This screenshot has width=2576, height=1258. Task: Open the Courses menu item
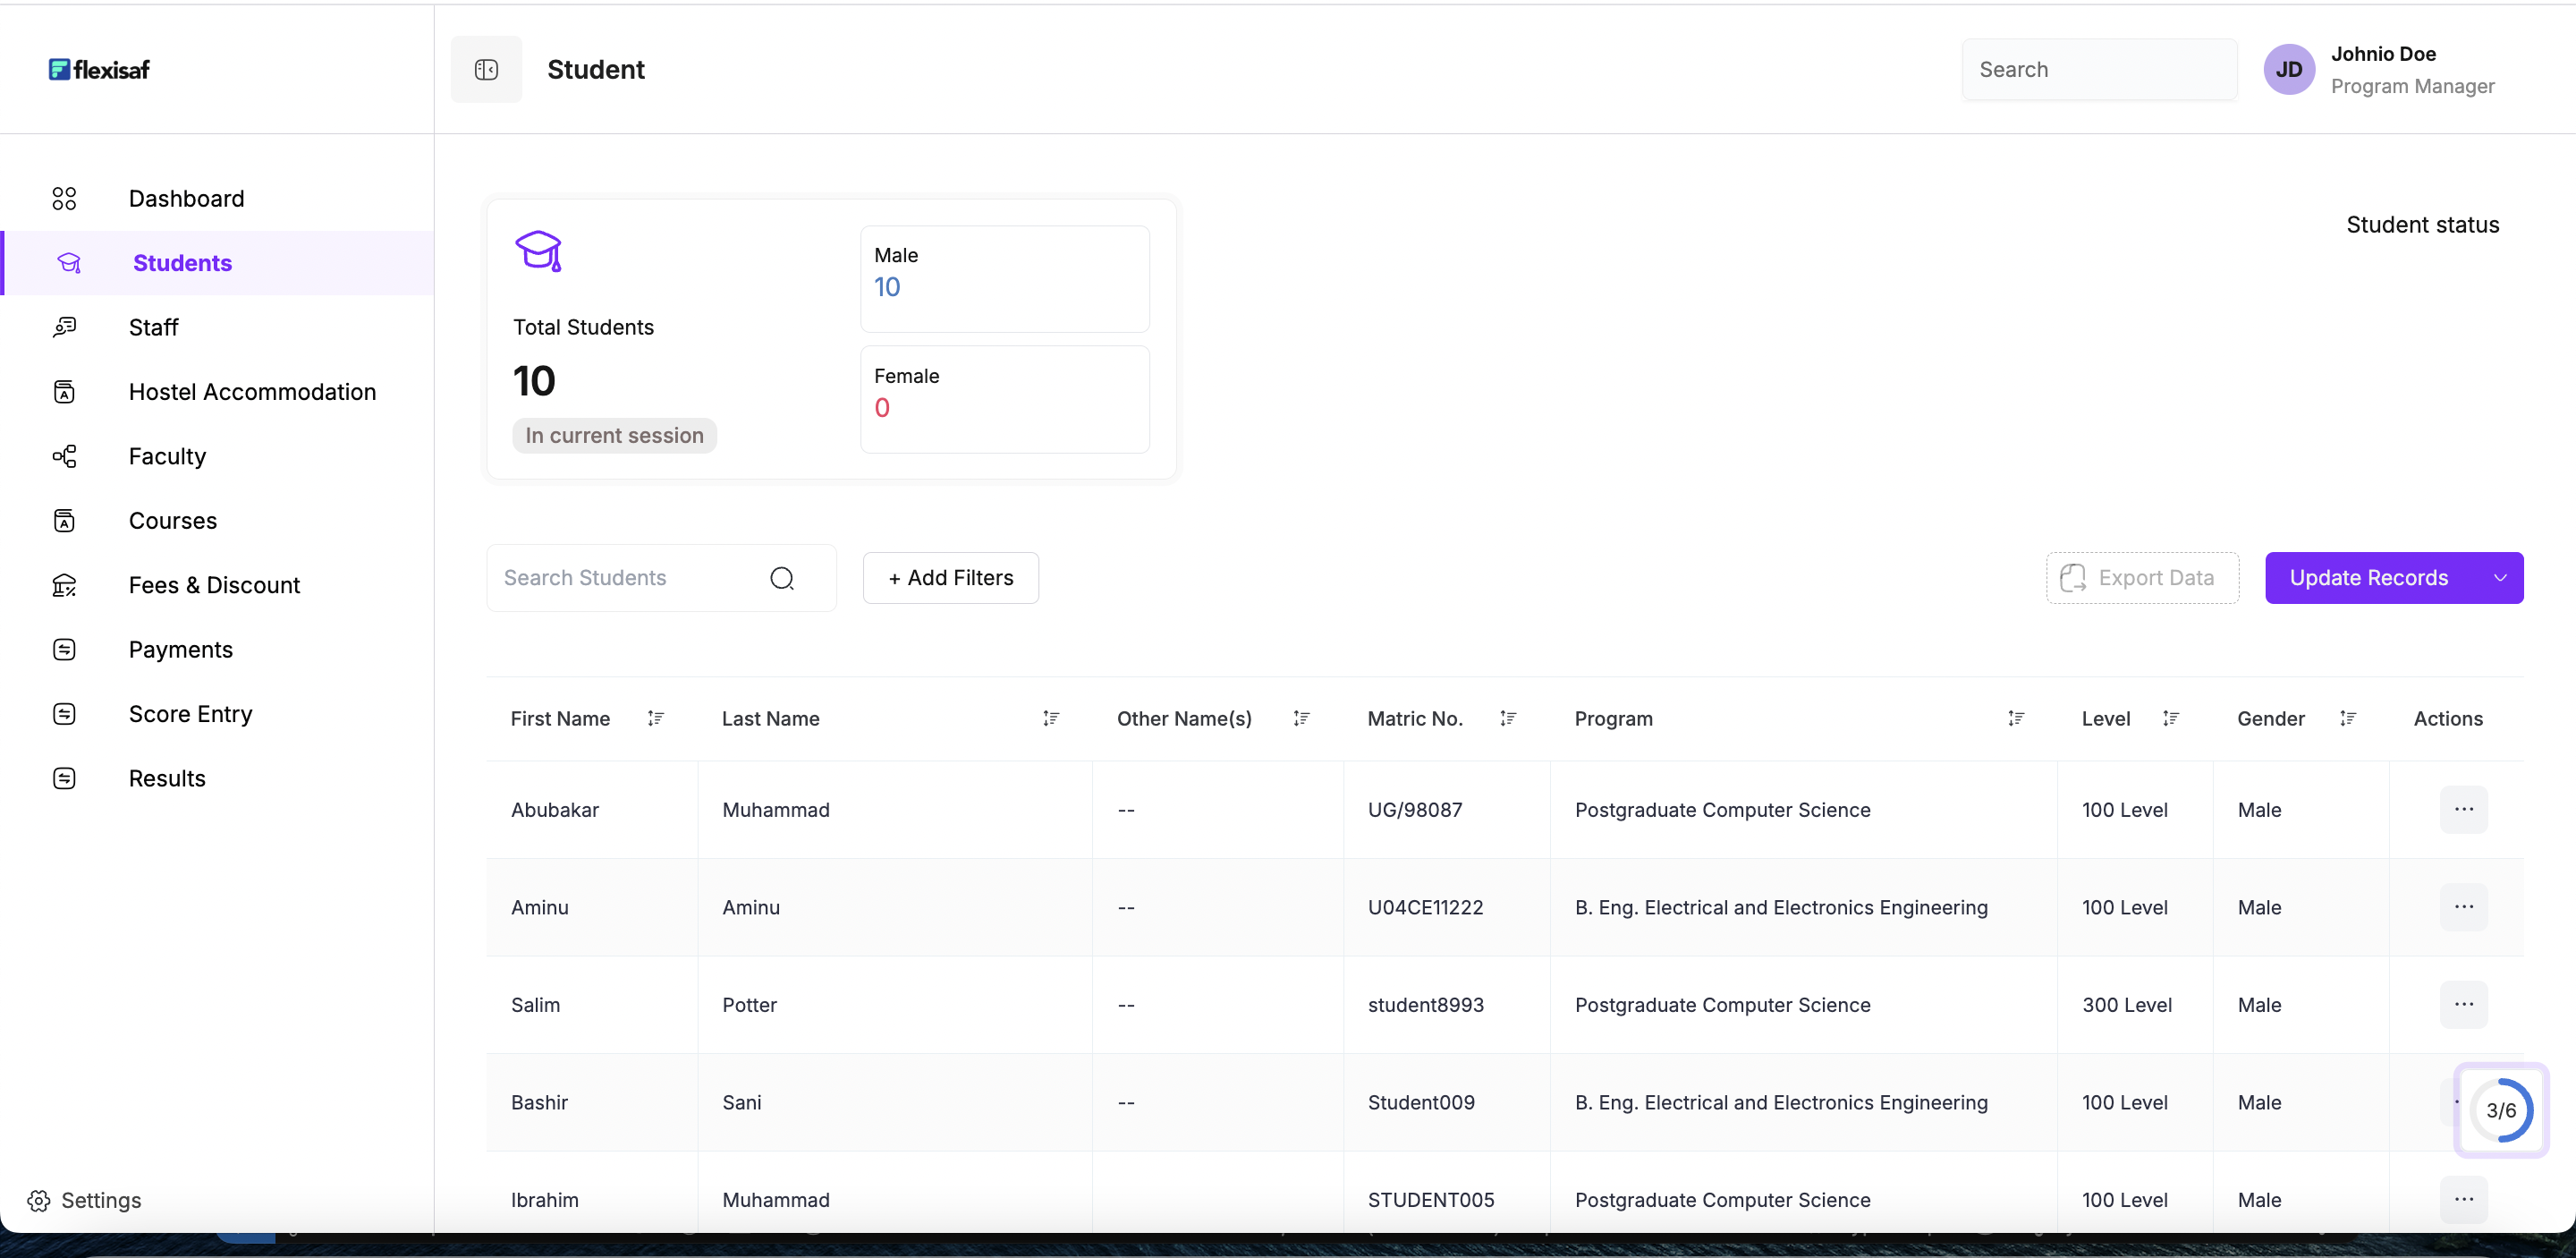[217, 521]
